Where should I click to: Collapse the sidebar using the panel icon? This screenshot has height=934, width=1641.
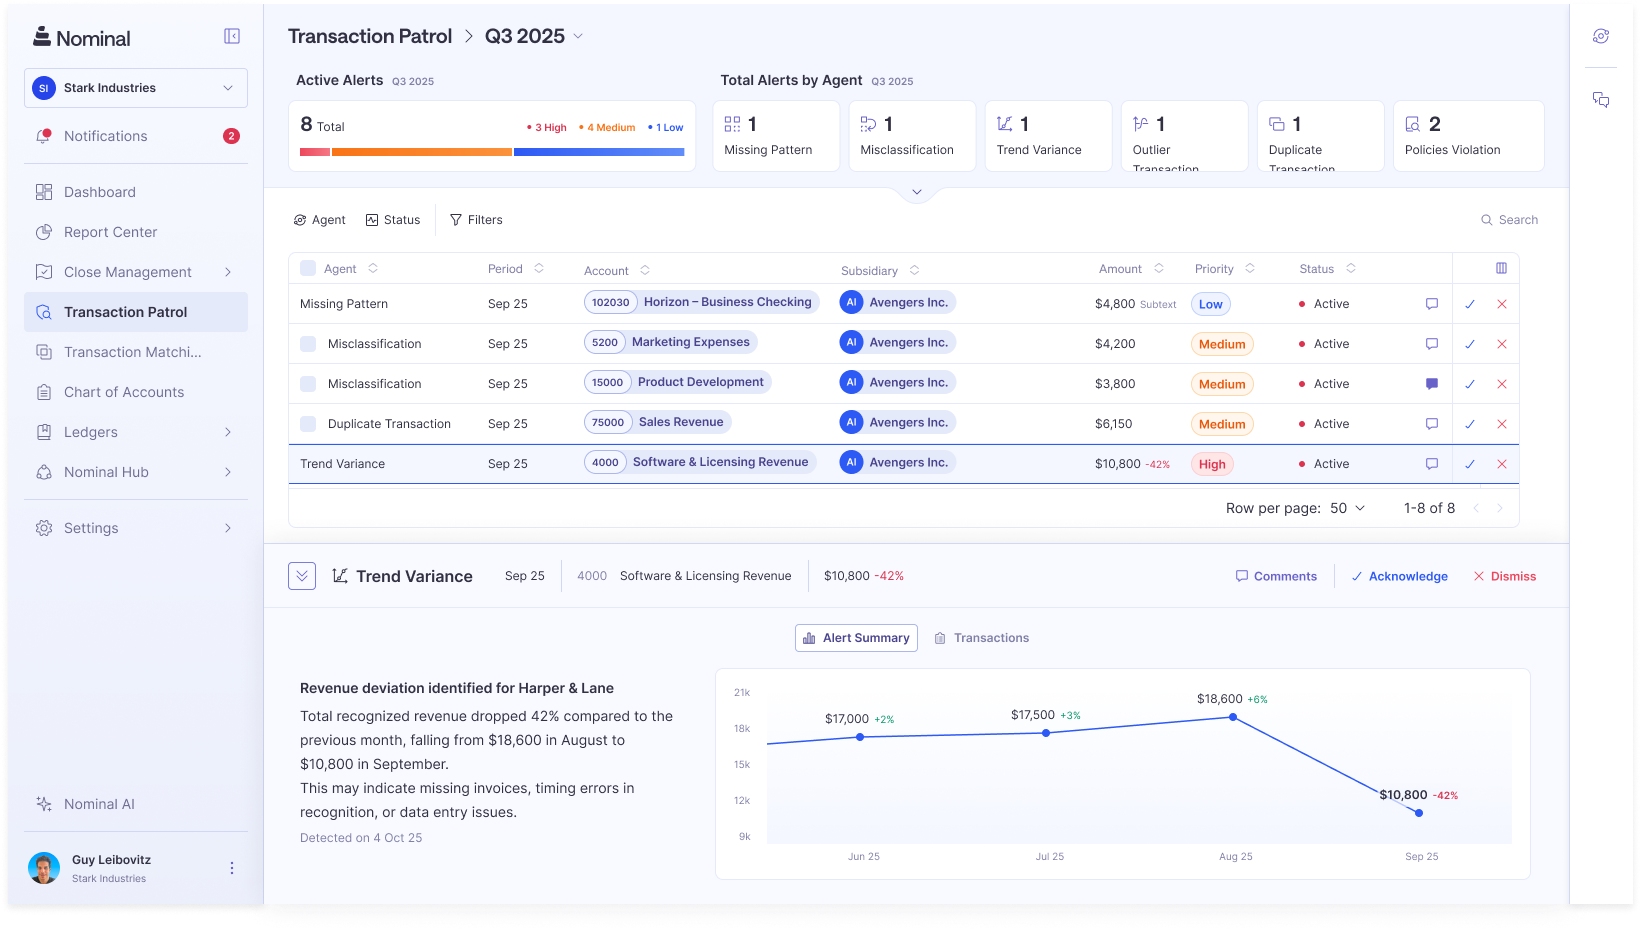(x=231, y=36)
